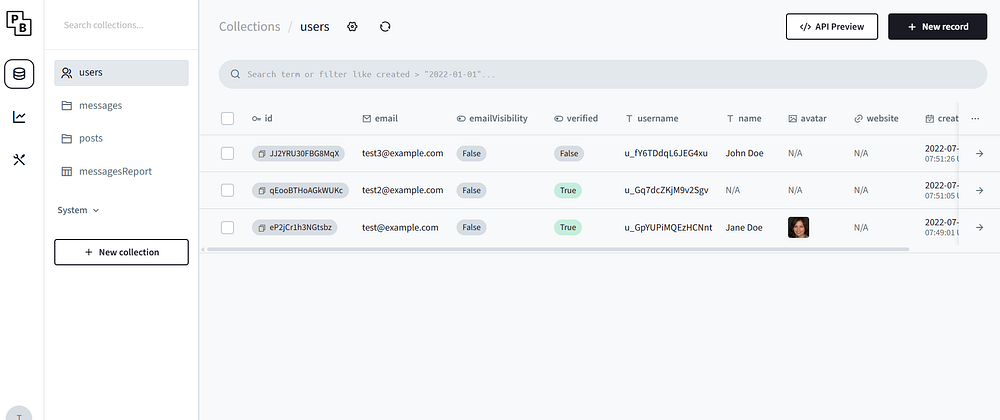
Task: Click the users collection settings gear icon
Action: pyautogui.click(x=352, y=27)
